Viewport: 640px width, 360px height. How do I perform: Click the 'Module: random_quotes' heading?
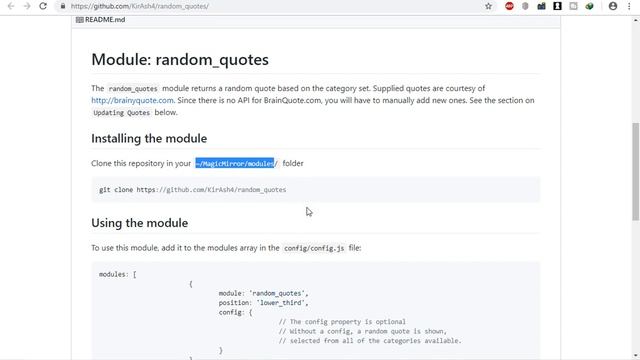(x=180, y=60)
